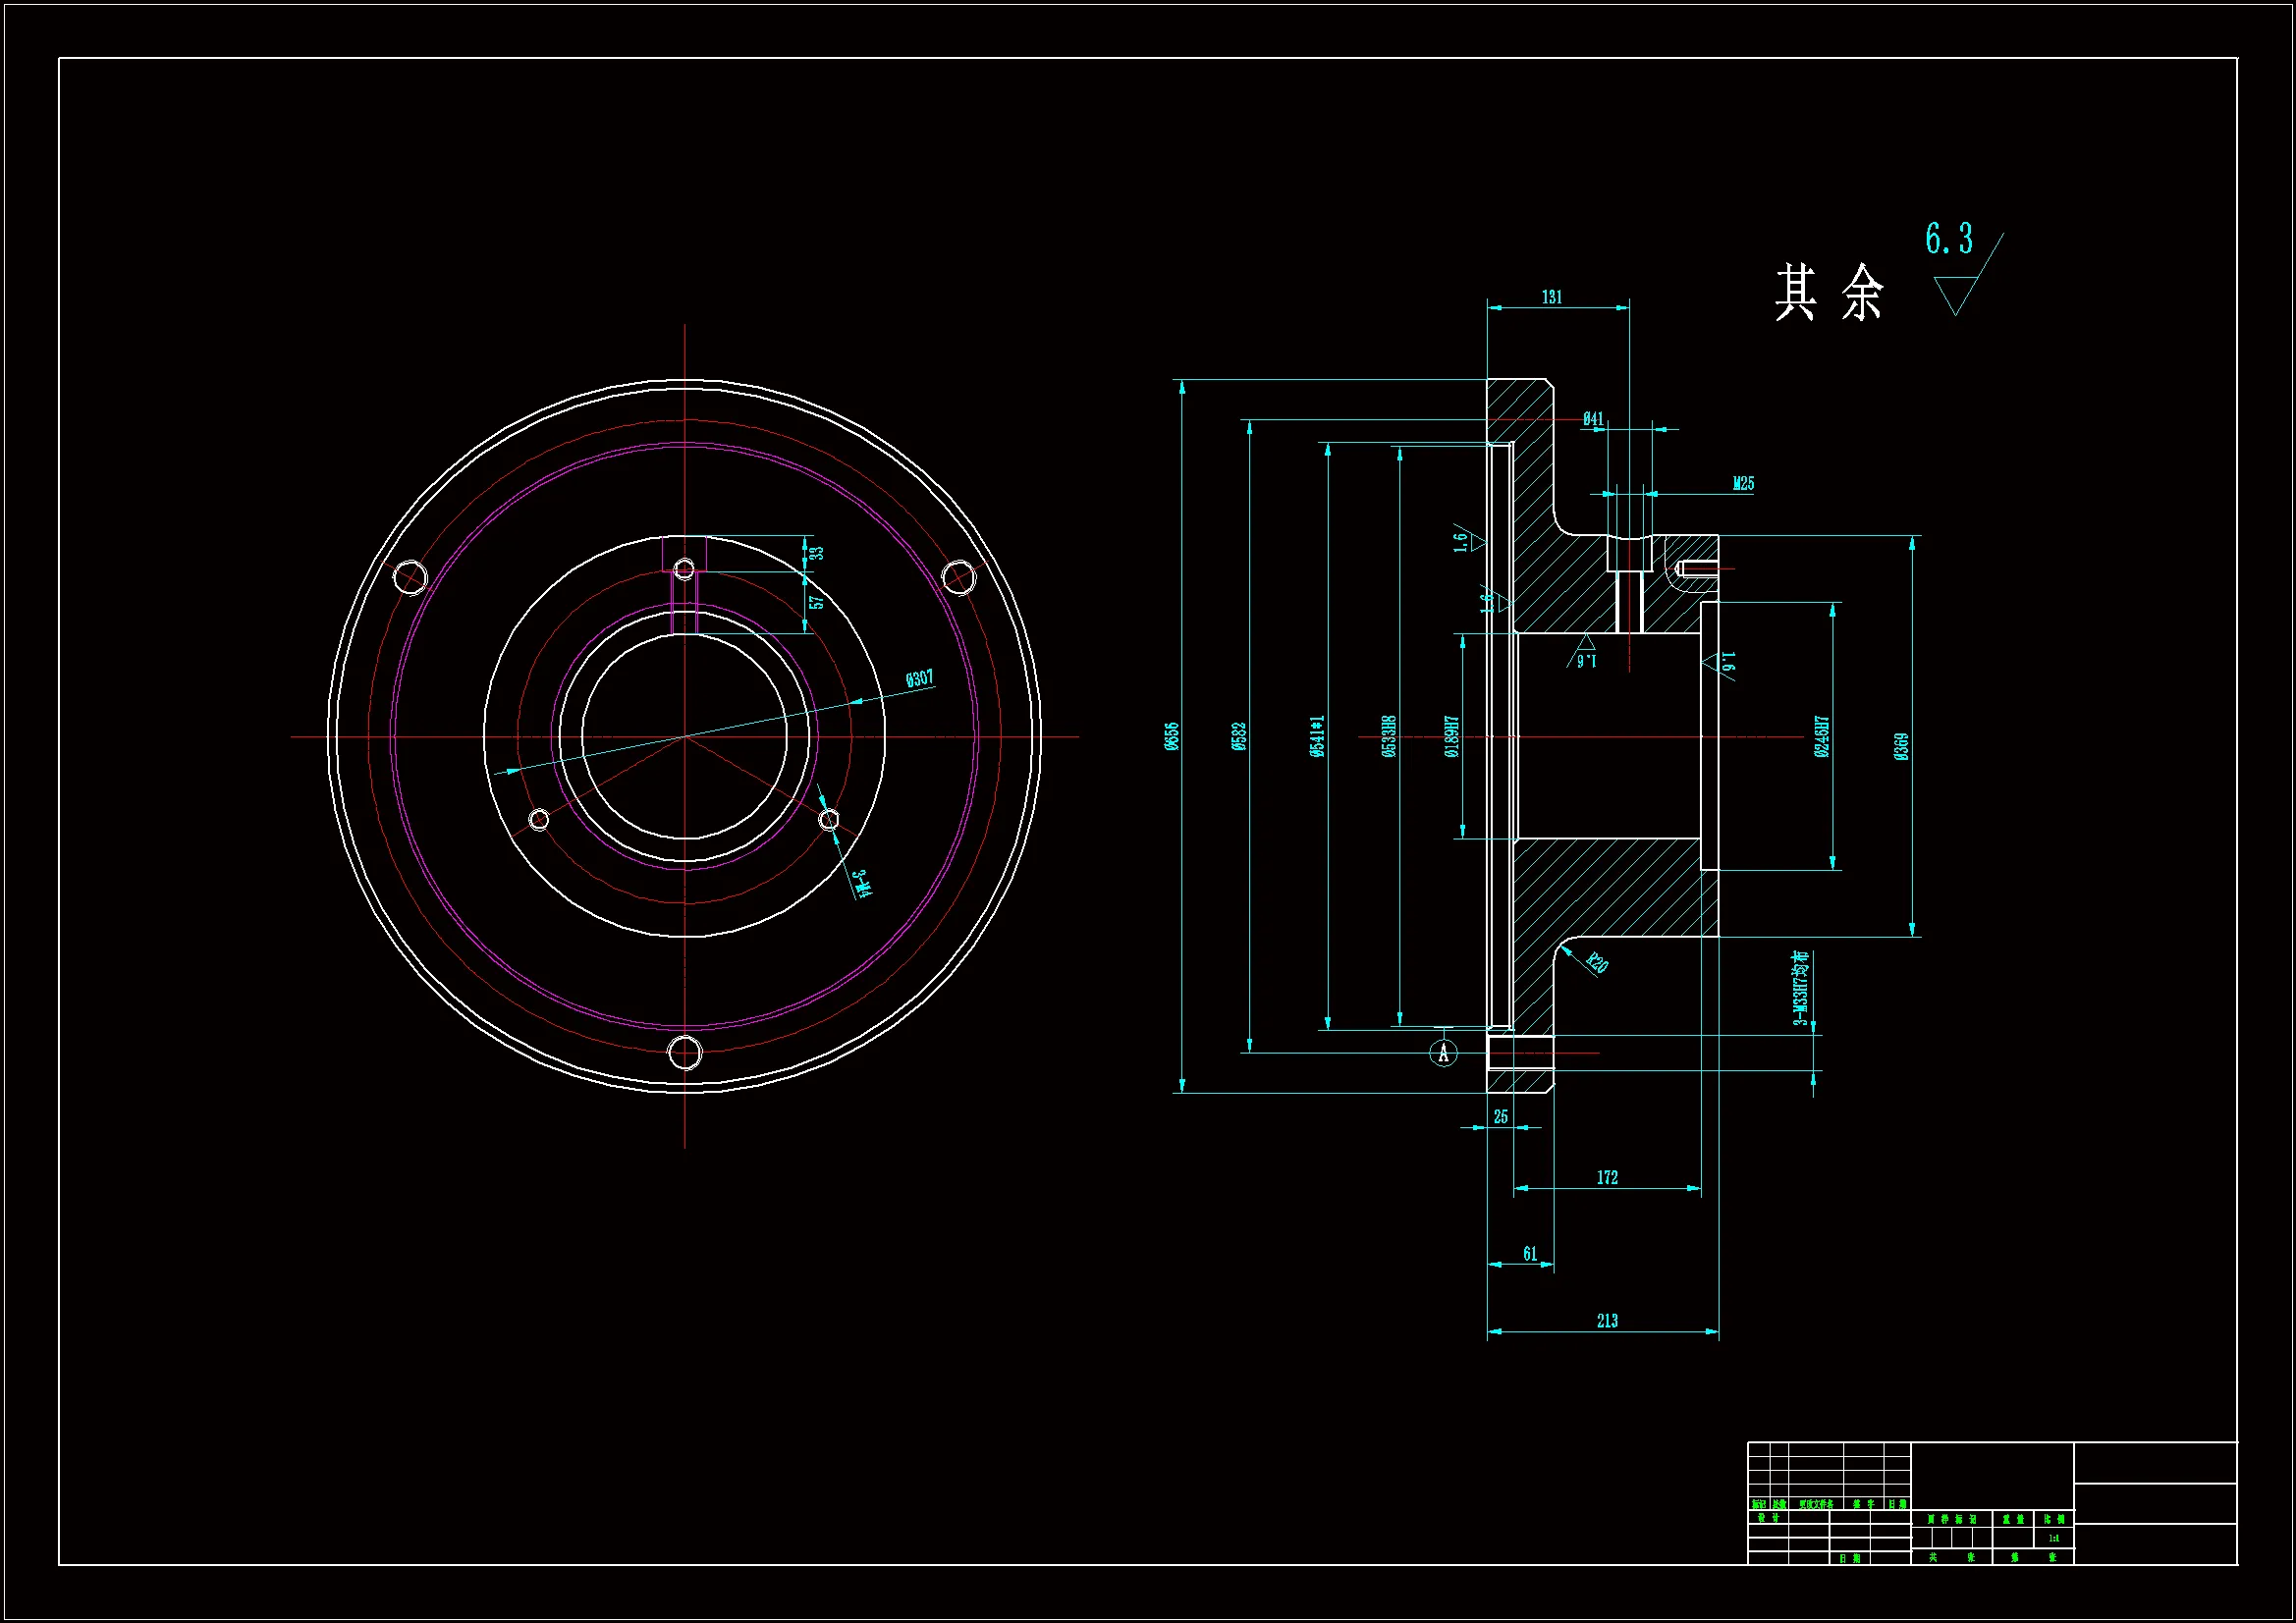Select the 172 length dimension text
This screenshot has height=1623, width=2296.
1607,1178
